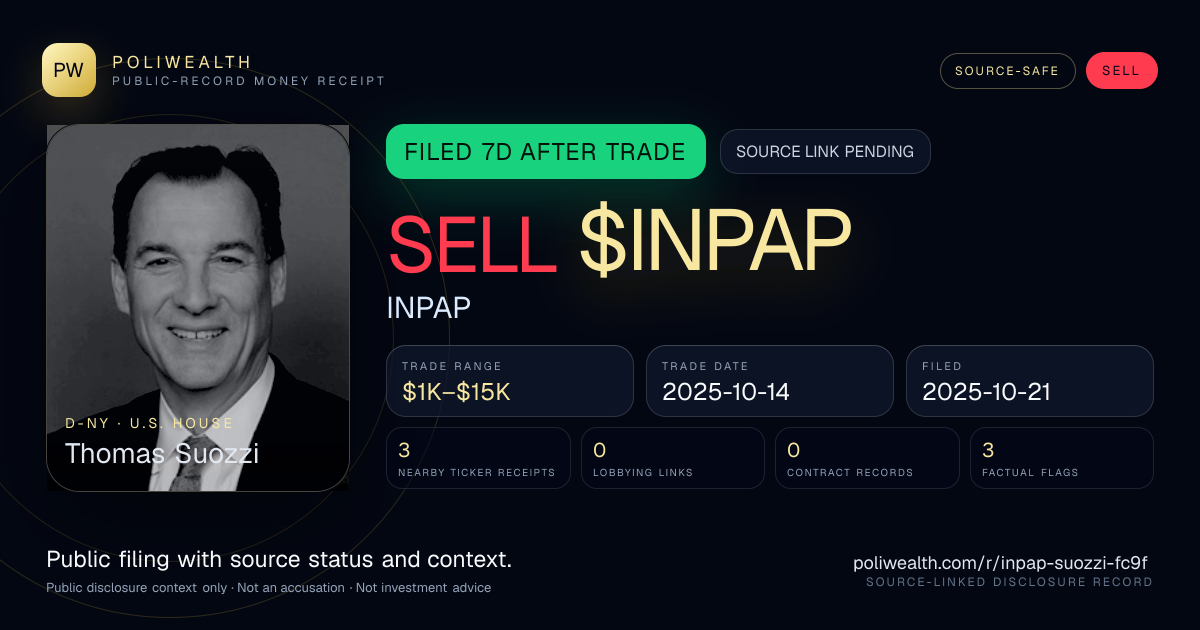Visit the poliwealth.com/r/inpap-suozzi-fc9f link
The width and height of the screenshot is (1200, 630).
(x=1000, y=563)
